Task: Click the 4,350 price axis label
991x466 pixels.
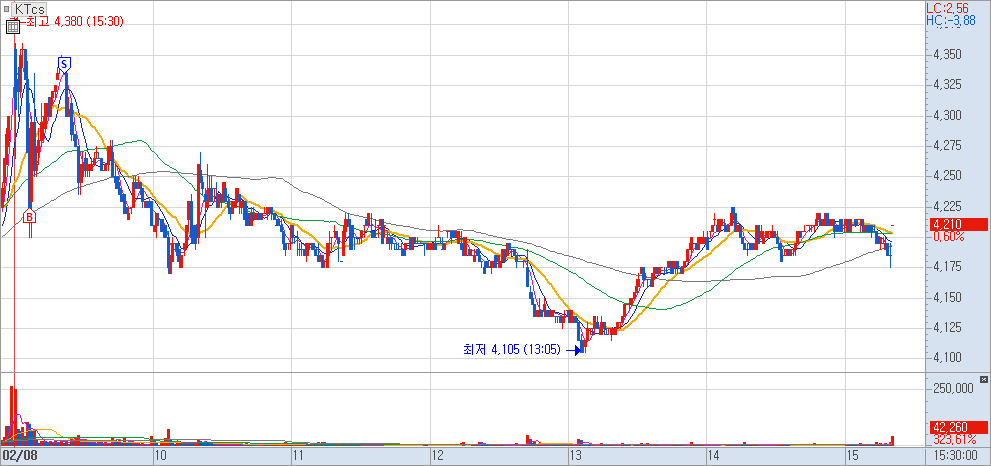Action: [x=947, y=54]
